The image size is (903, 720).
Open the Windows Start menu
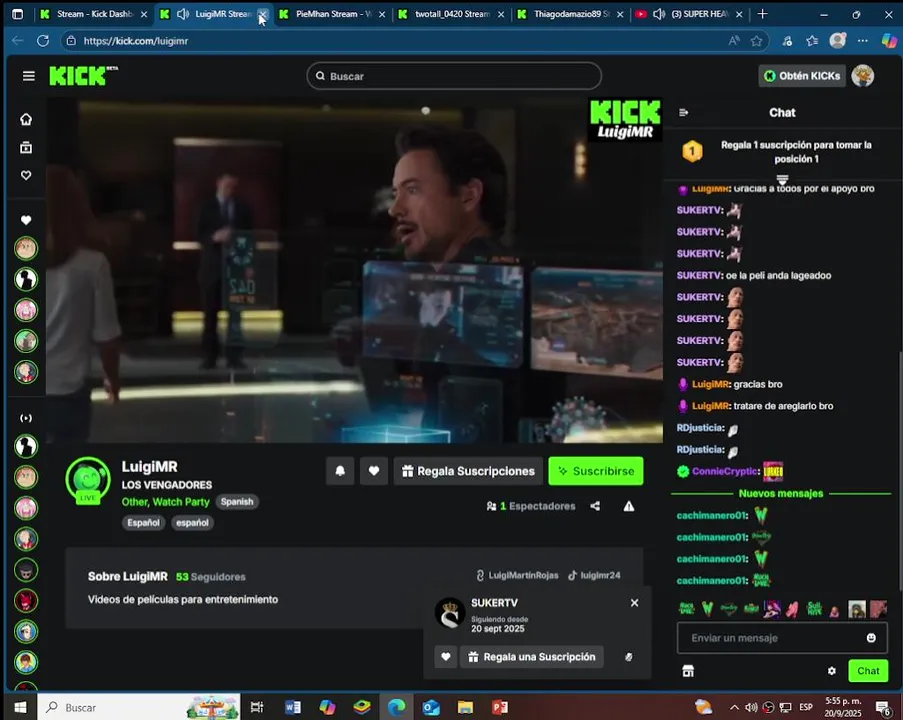pos(20,707)
